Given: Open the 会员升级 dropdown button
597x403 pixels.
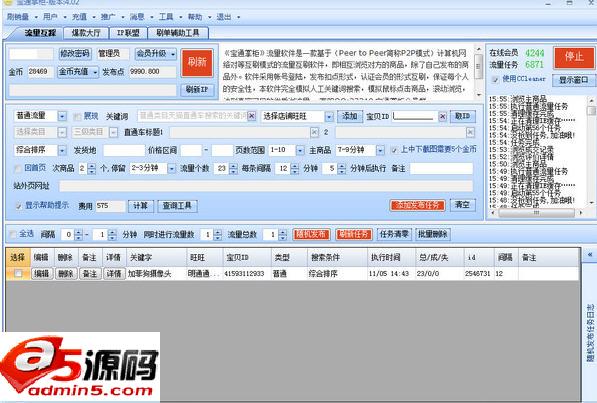Looking at the screenshot, I should pyautogui.click(x=156, y=54).
